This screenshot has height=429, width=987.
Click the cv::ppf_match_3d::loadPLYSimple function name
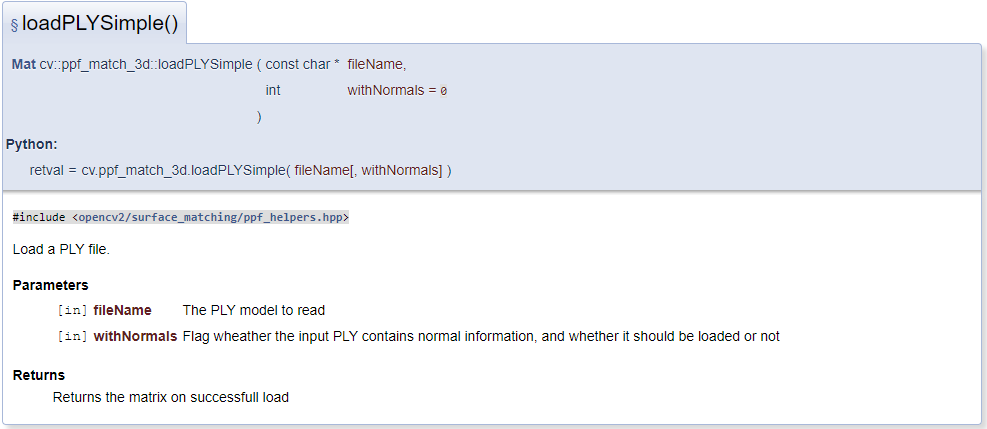(146, 64)
